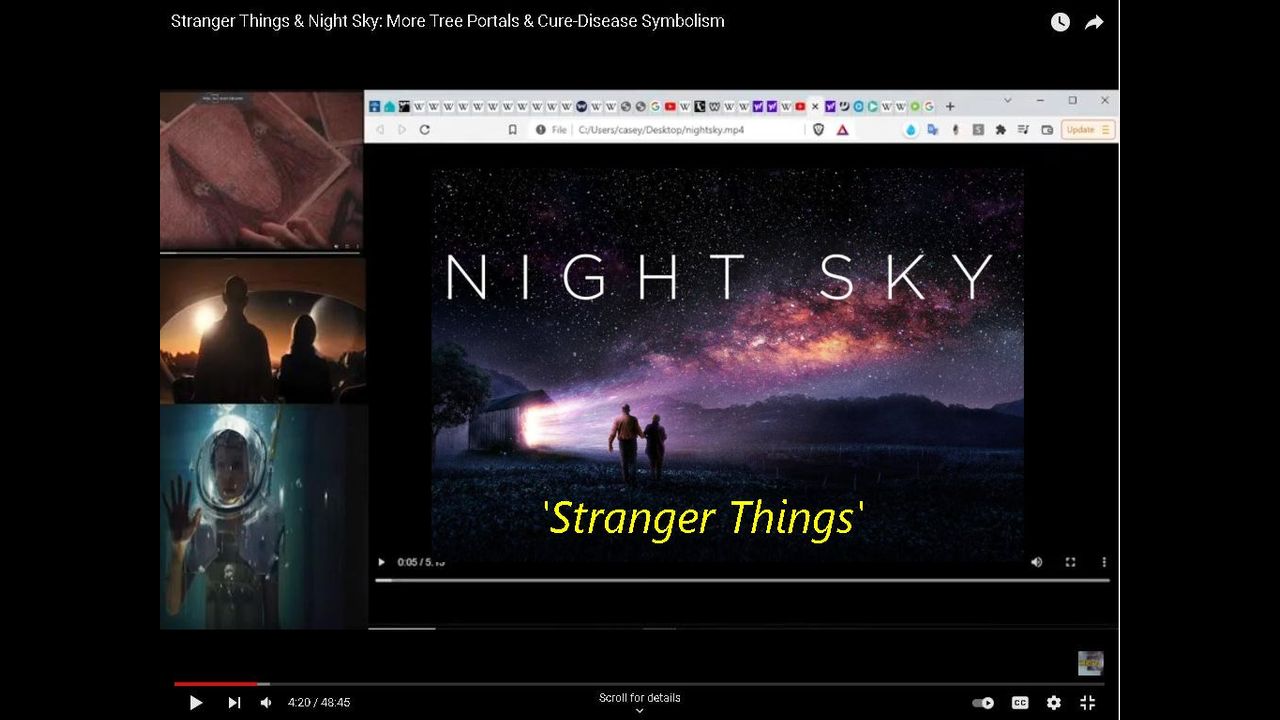Click the channel watermark thumbnail

click(1090, 663)
